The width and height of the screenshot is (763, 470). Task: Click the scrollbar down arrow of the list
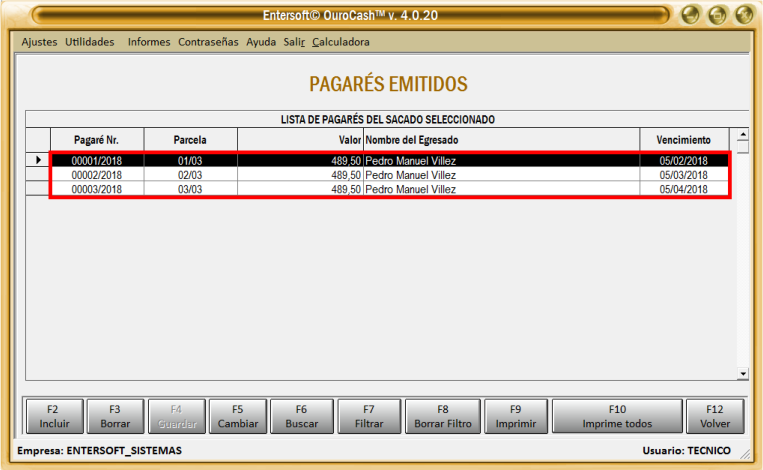[743, 374]
